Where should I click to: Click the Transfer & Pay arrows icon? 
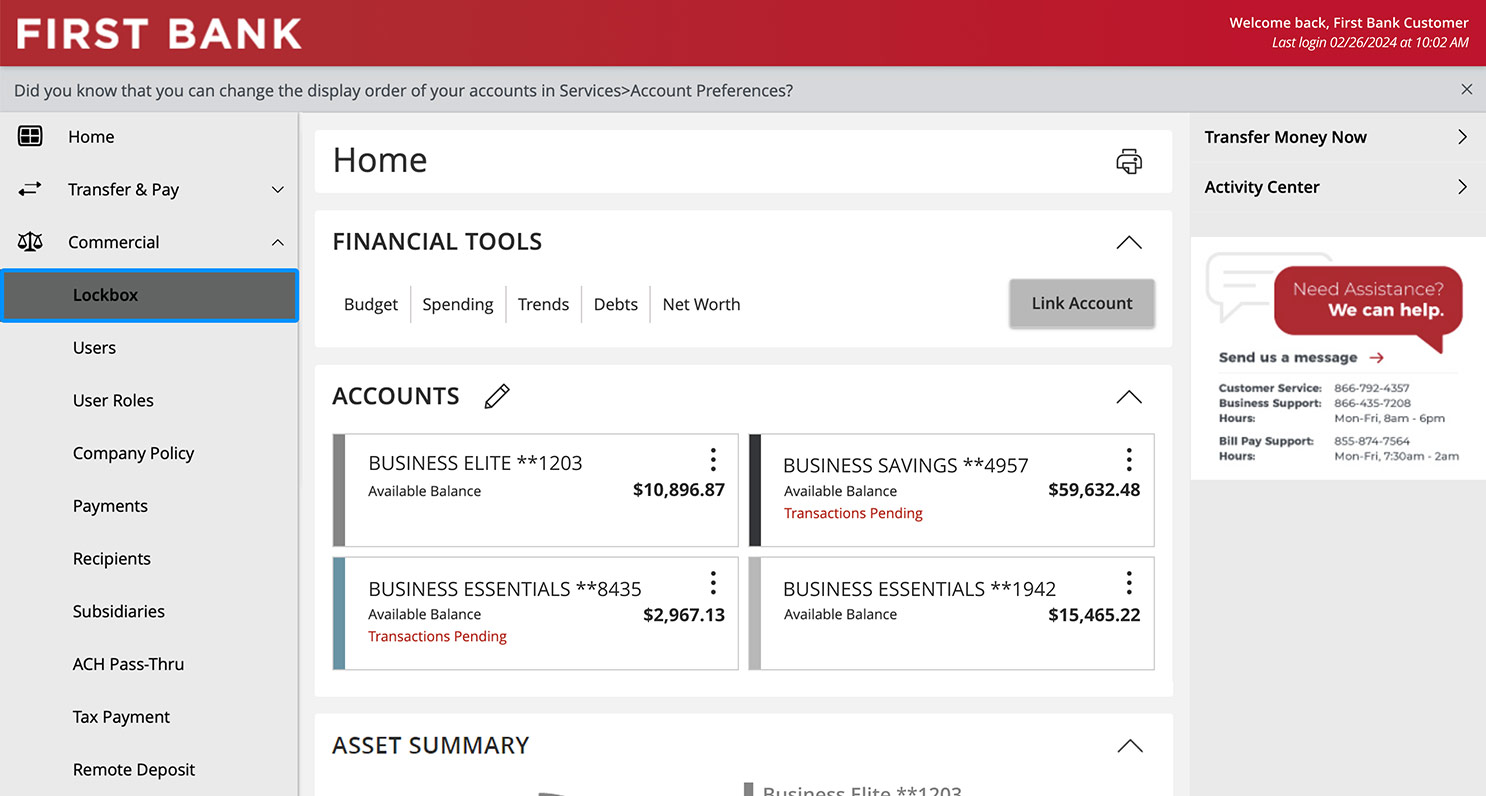click(29, 189)
